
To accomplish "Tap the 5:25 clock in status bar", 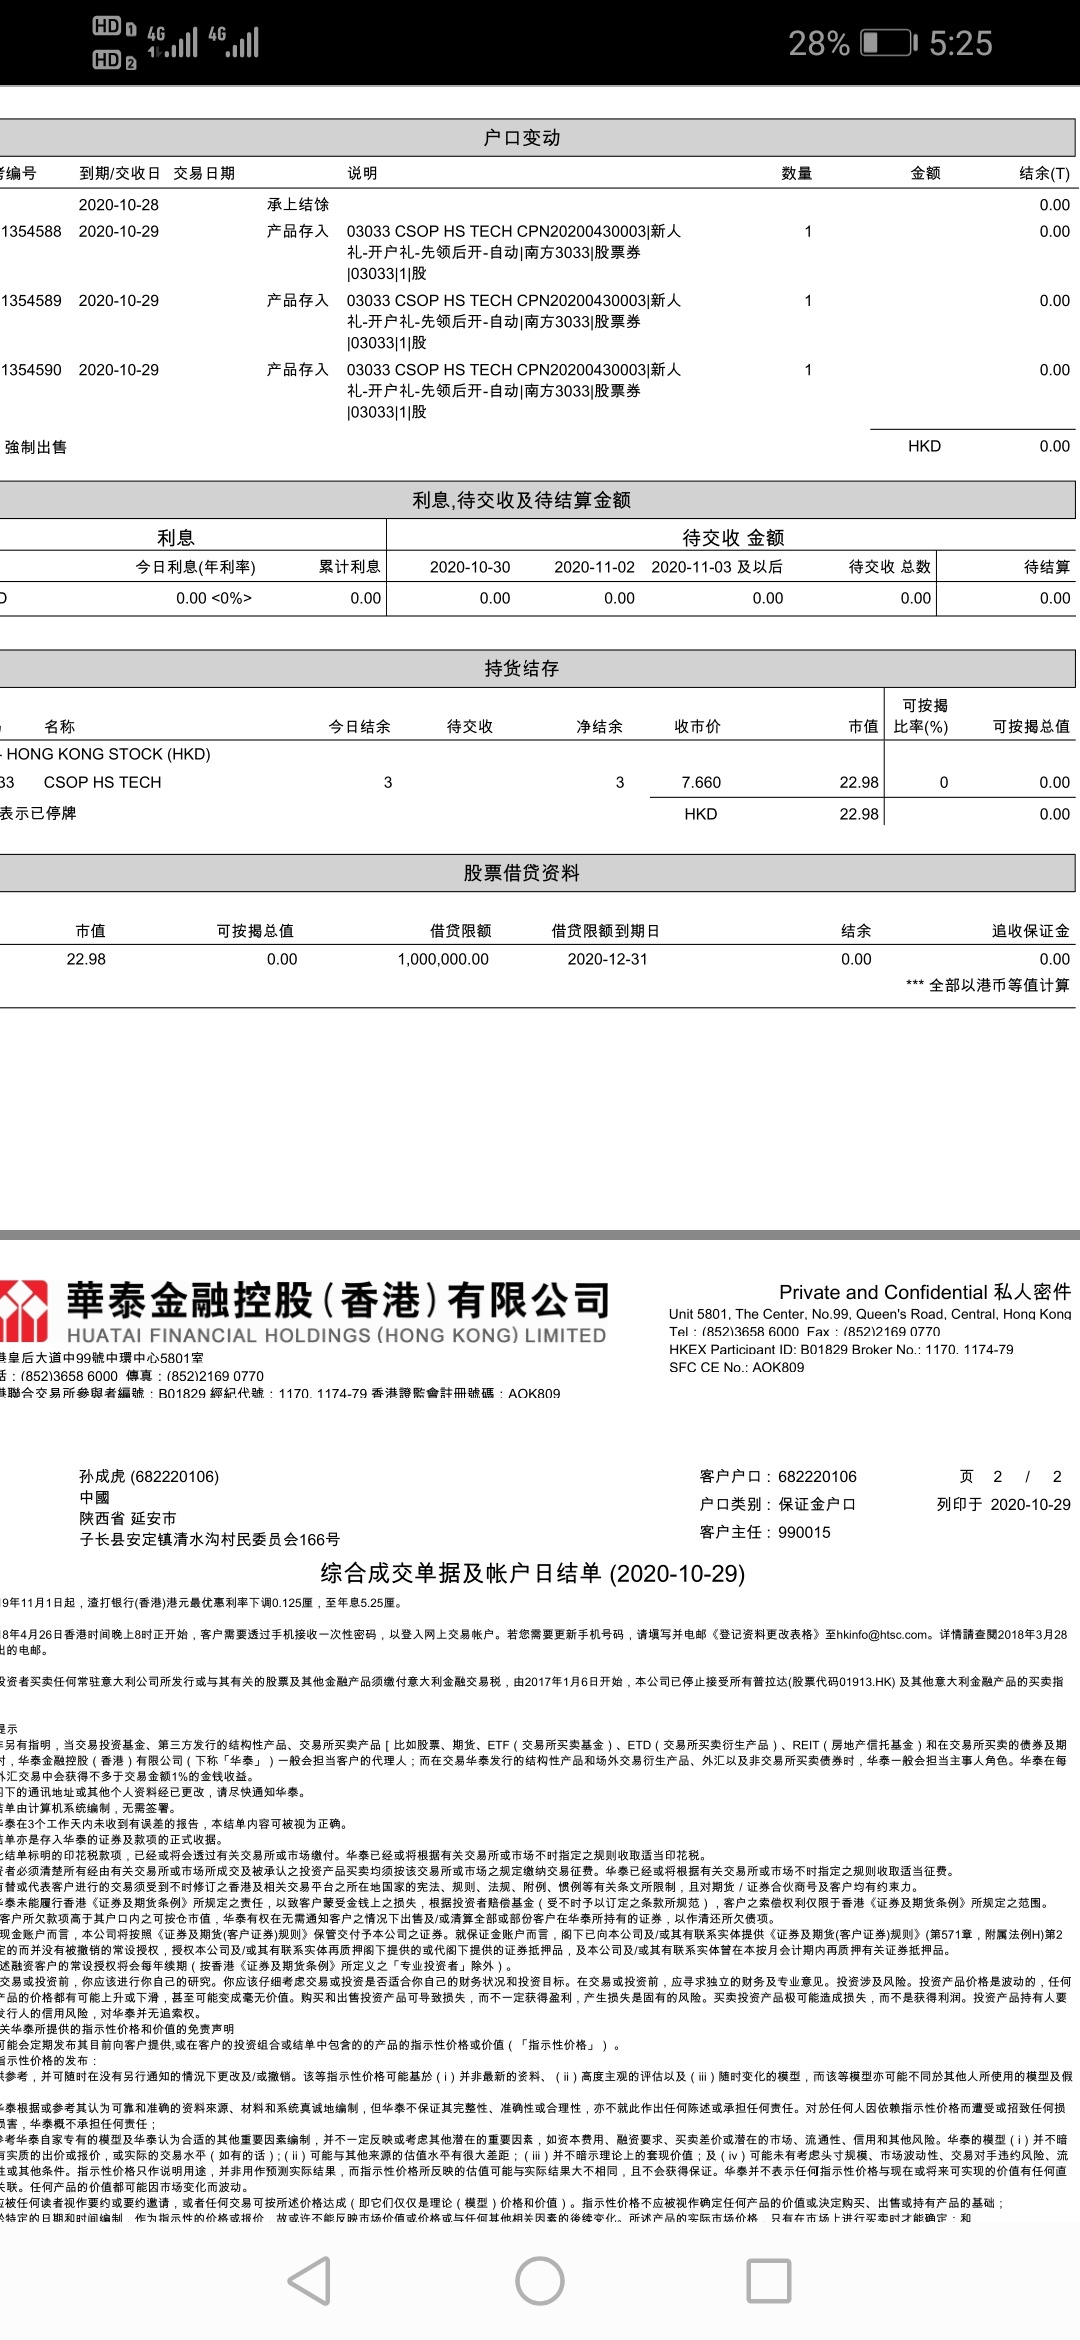I will pyautogui.click(x=960, y=42).
